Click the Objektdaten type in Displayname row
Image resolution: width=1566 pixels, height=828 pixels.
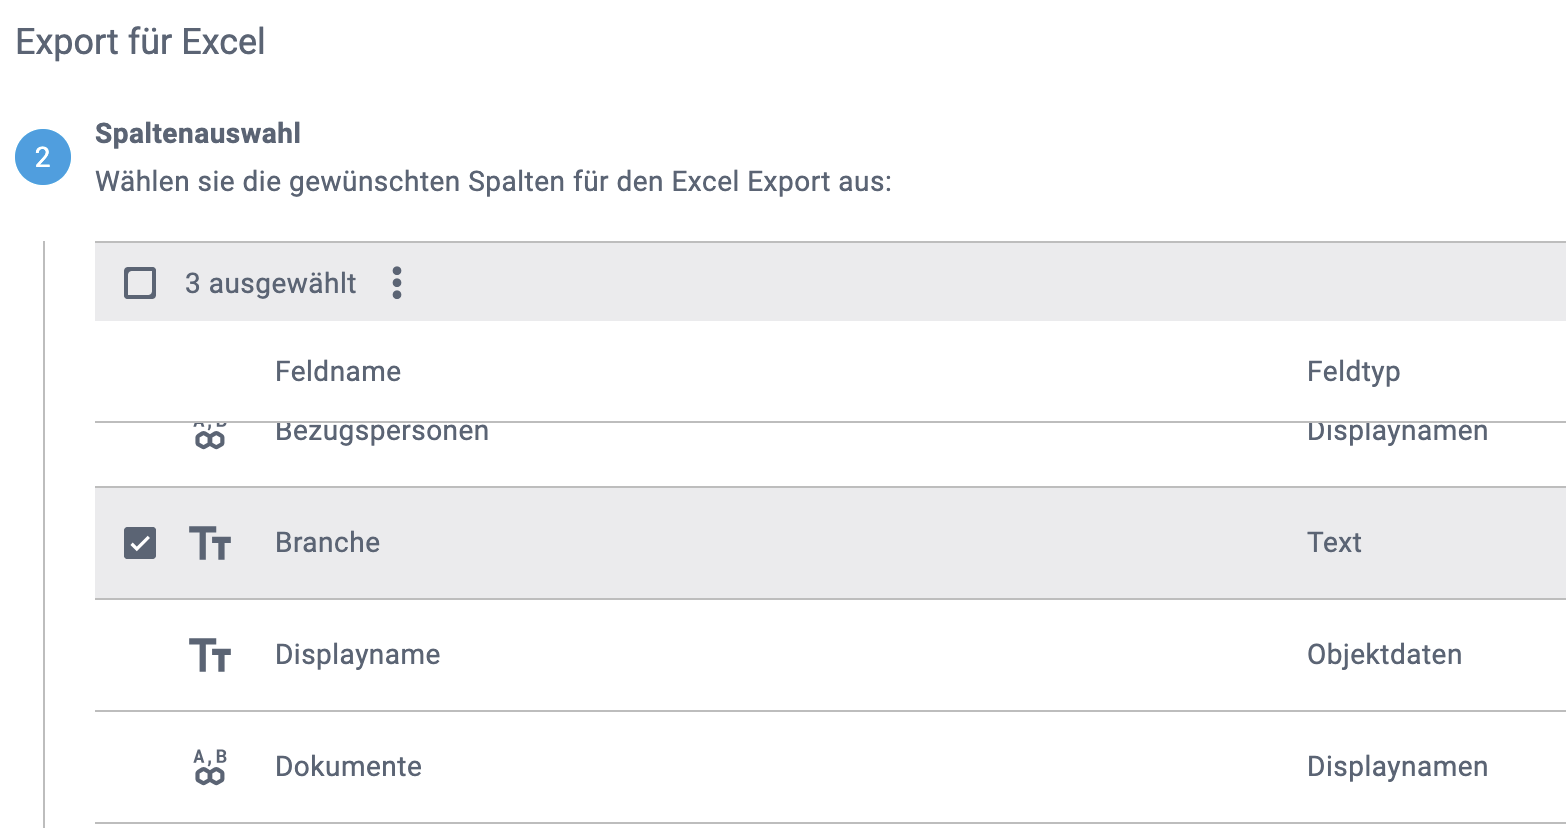(x=1384, y=655)
